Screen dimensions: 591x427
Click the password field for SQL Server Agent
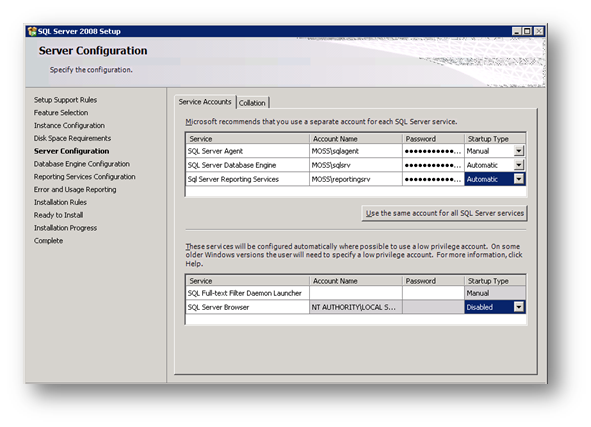pos(433,151)
